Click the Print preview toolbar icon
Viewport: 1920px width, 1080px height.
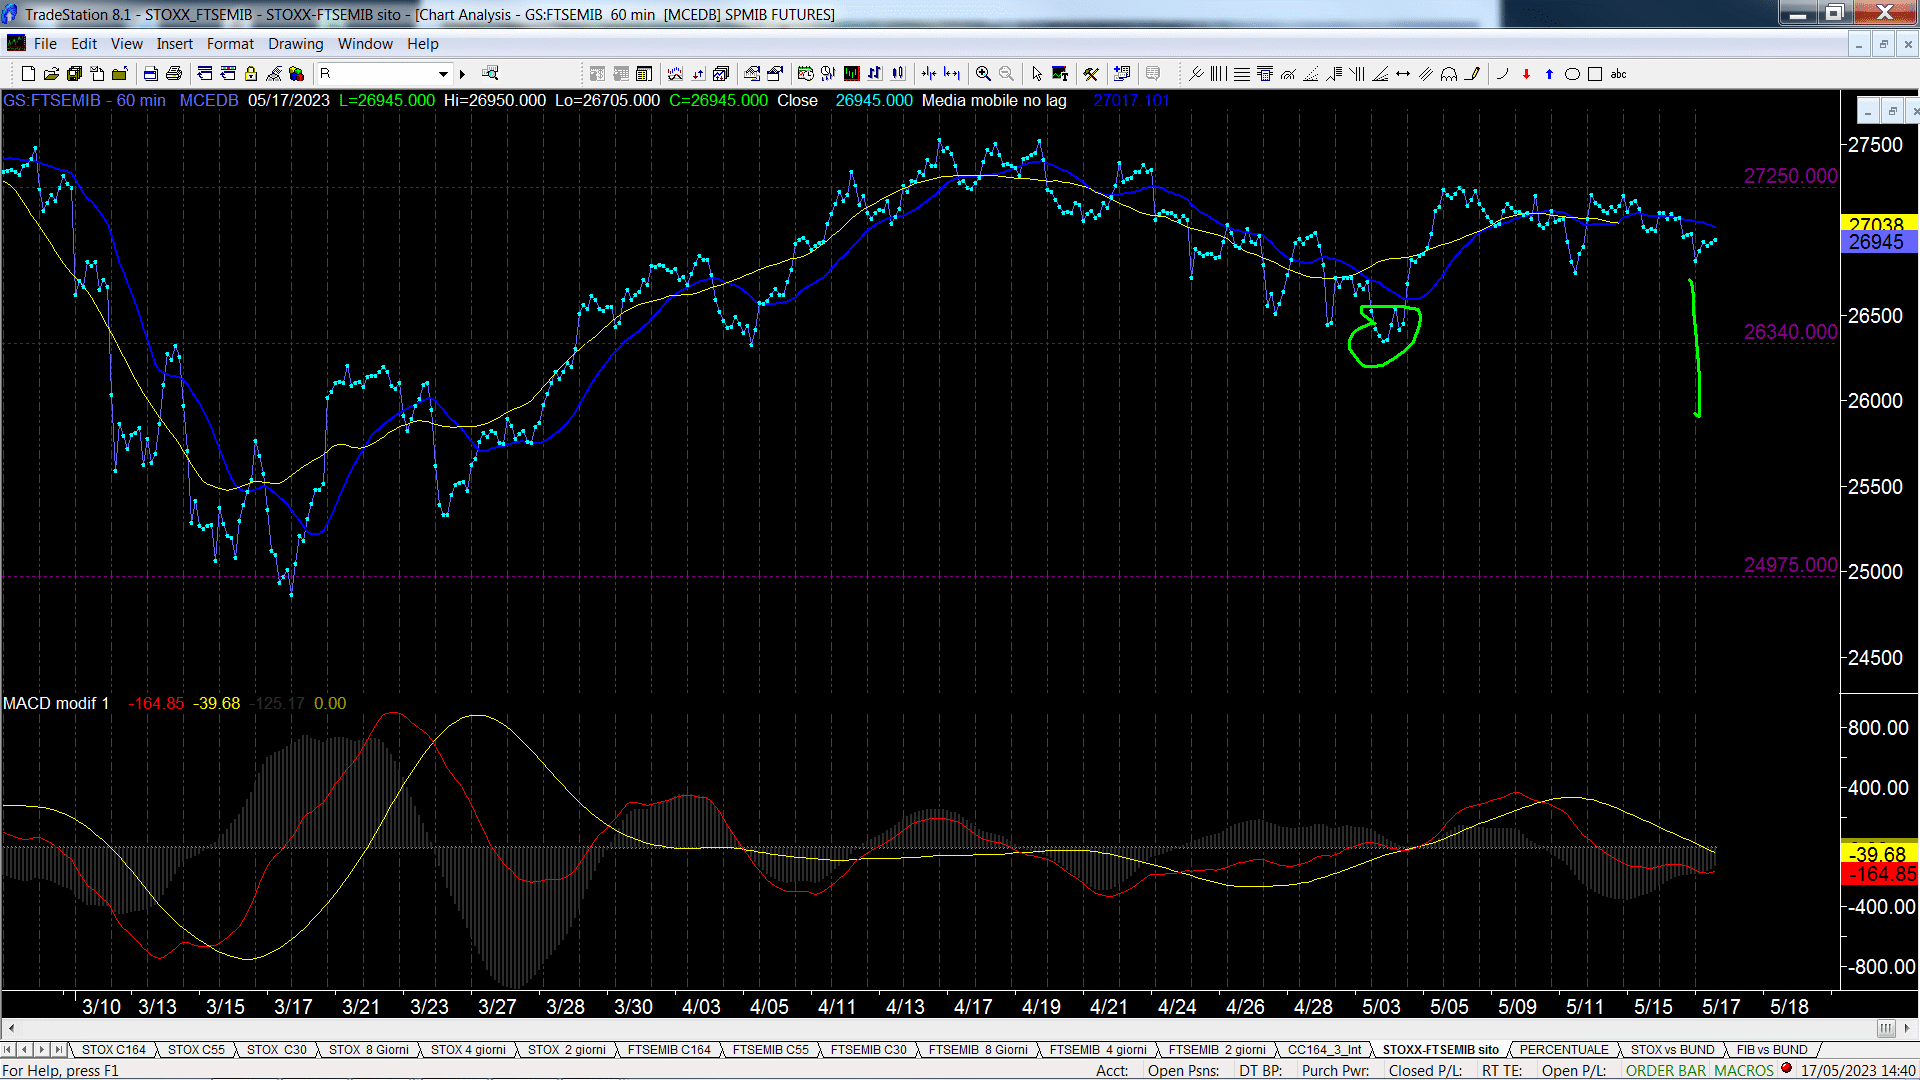(150, 73)
